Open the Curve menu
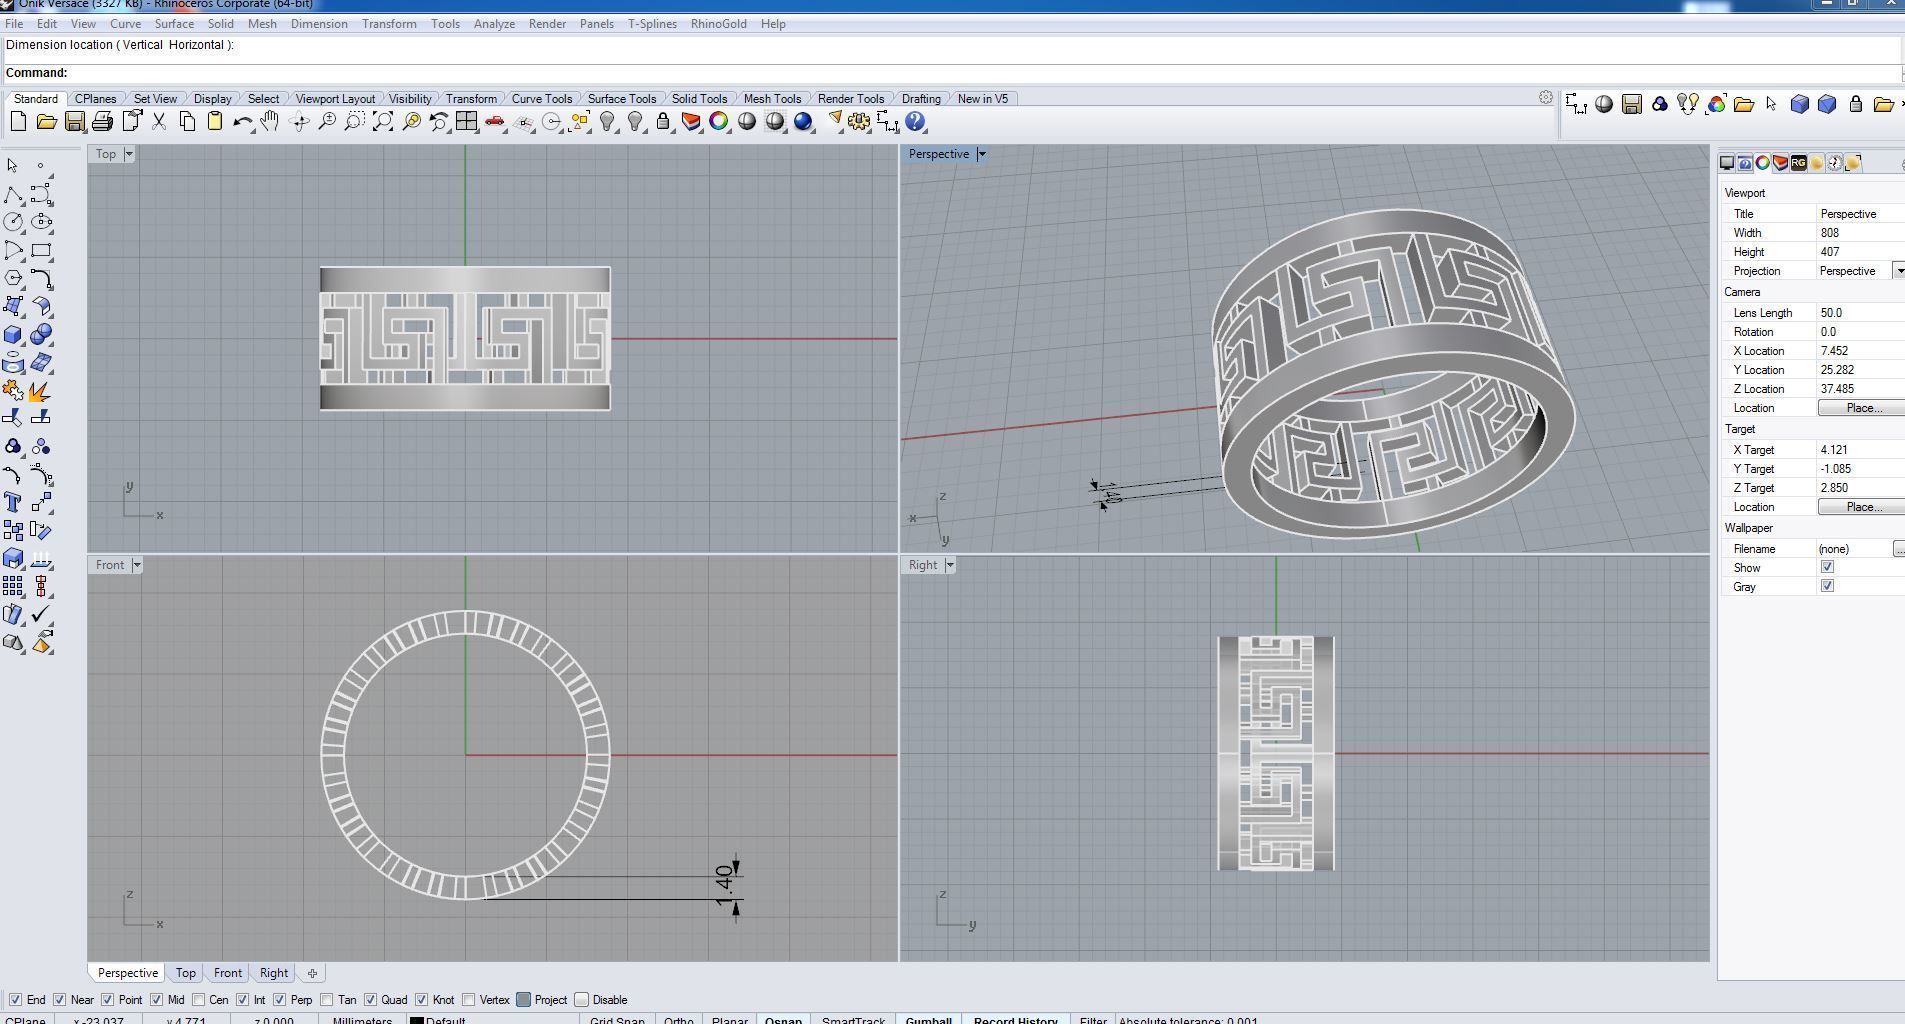The height and width of the screenshot is (1024, 1905). click(x=125, y=24)
